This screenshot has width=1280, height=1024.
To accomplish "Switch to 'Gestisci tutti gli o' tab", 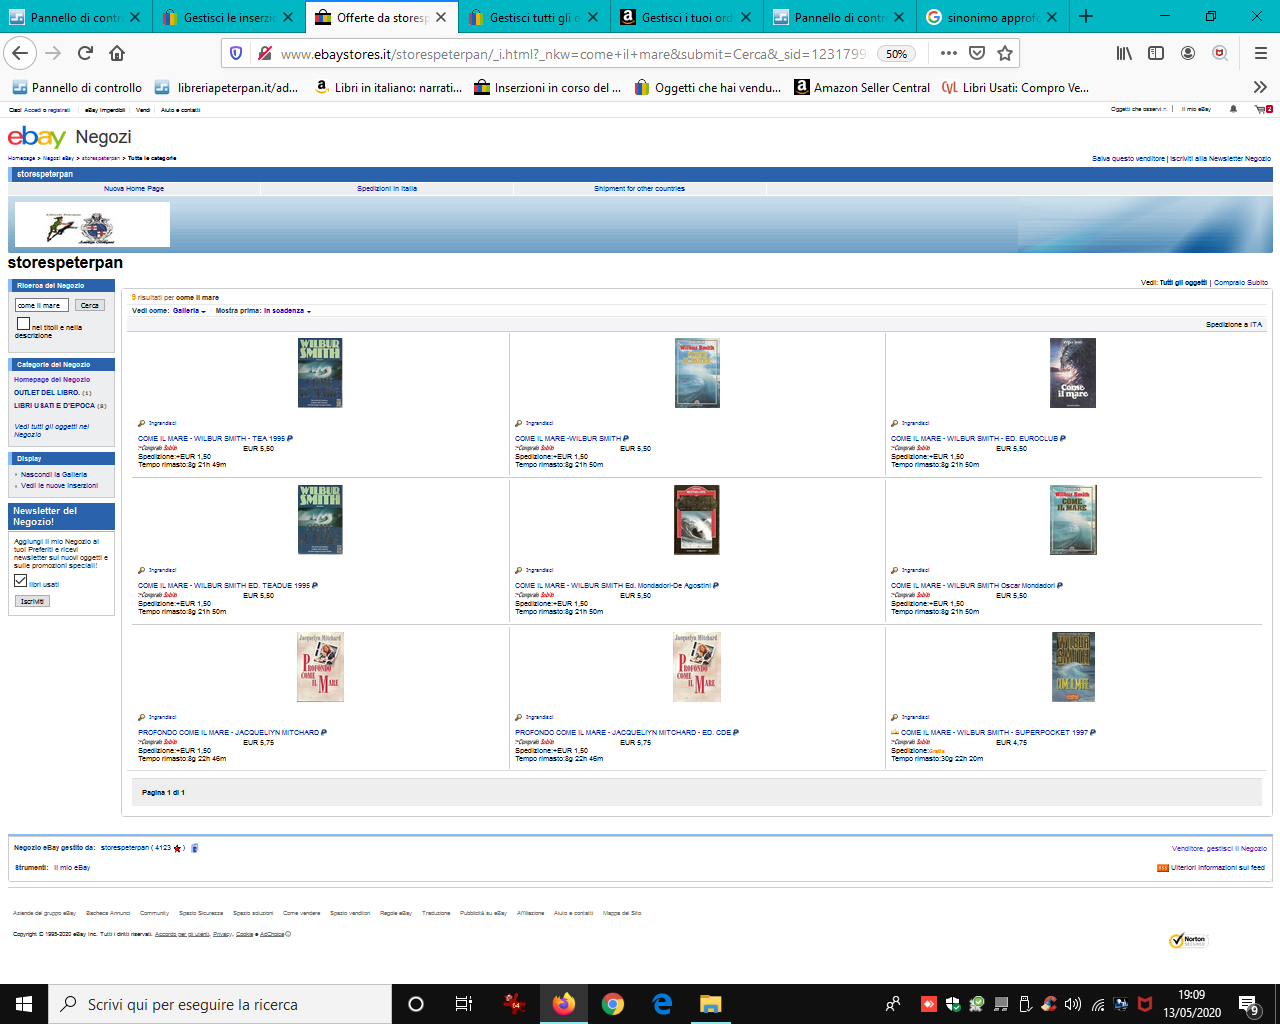I will [x=536, y=17].
